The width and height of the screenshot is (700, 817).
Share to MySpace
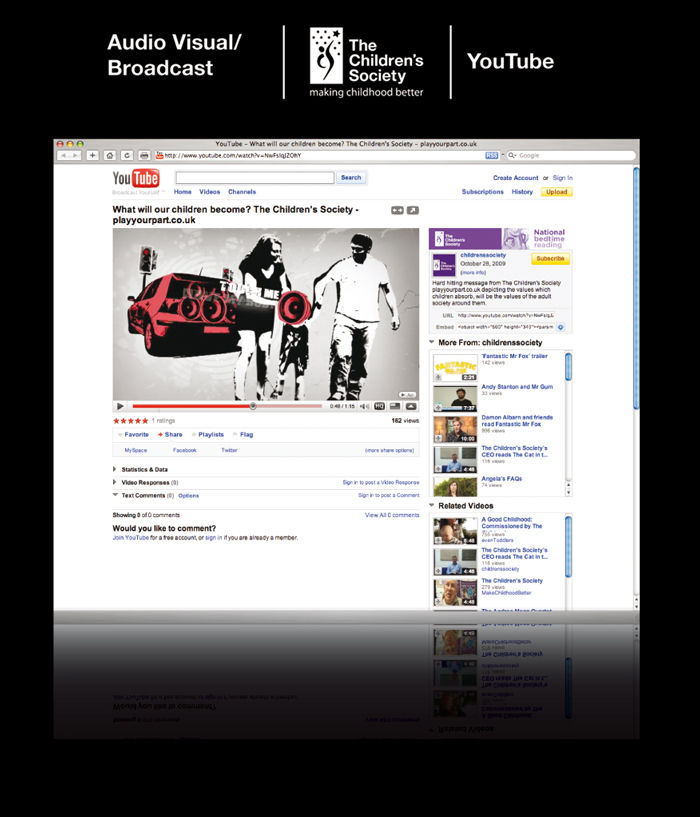point(136,450)
